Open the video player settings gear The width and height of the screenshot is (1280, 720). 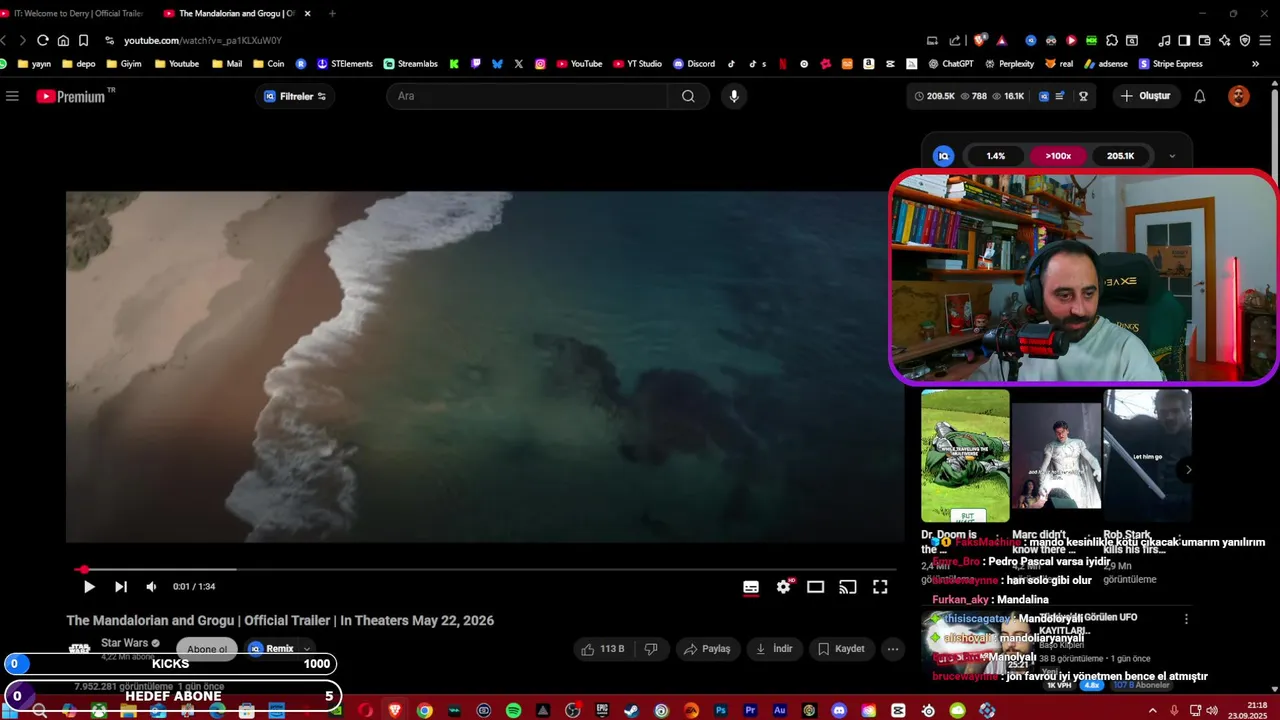pyautogui.click(x=784, y=587)
